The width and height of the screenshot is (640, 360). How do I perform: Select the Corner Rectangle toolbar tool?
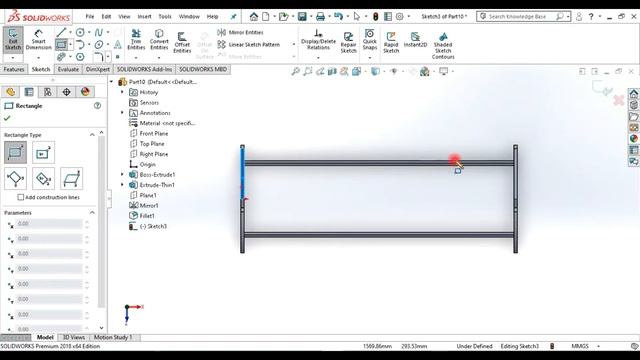61,44
